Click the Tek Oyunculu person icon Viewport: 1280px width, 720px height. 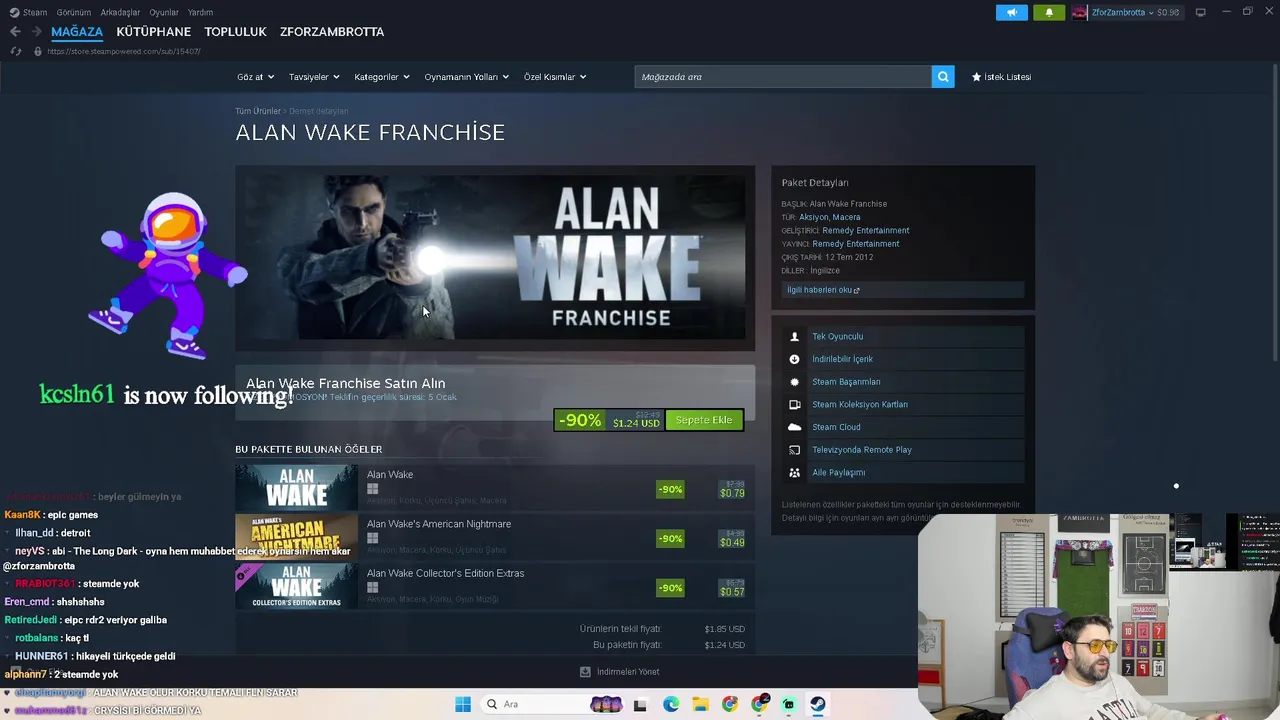point(795,337)
